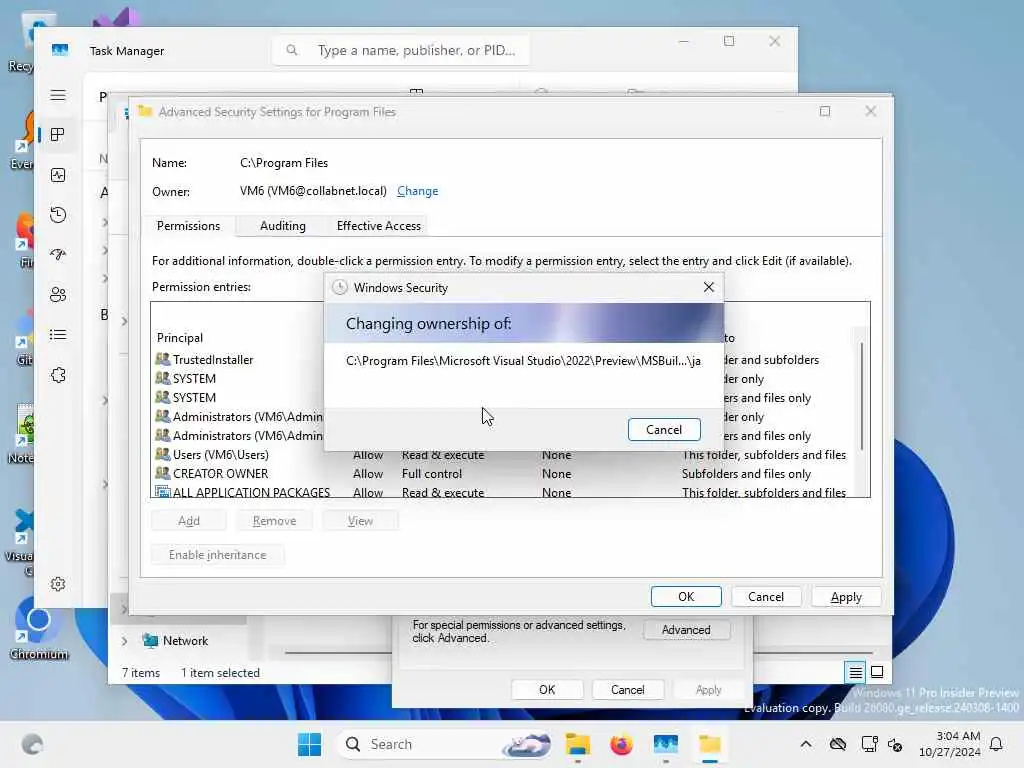Image resolution: width=1024 pixels, height=768 pixels.
Task: Click the permission entries vertical scrollbar
Action: click(x=862, y=396)
